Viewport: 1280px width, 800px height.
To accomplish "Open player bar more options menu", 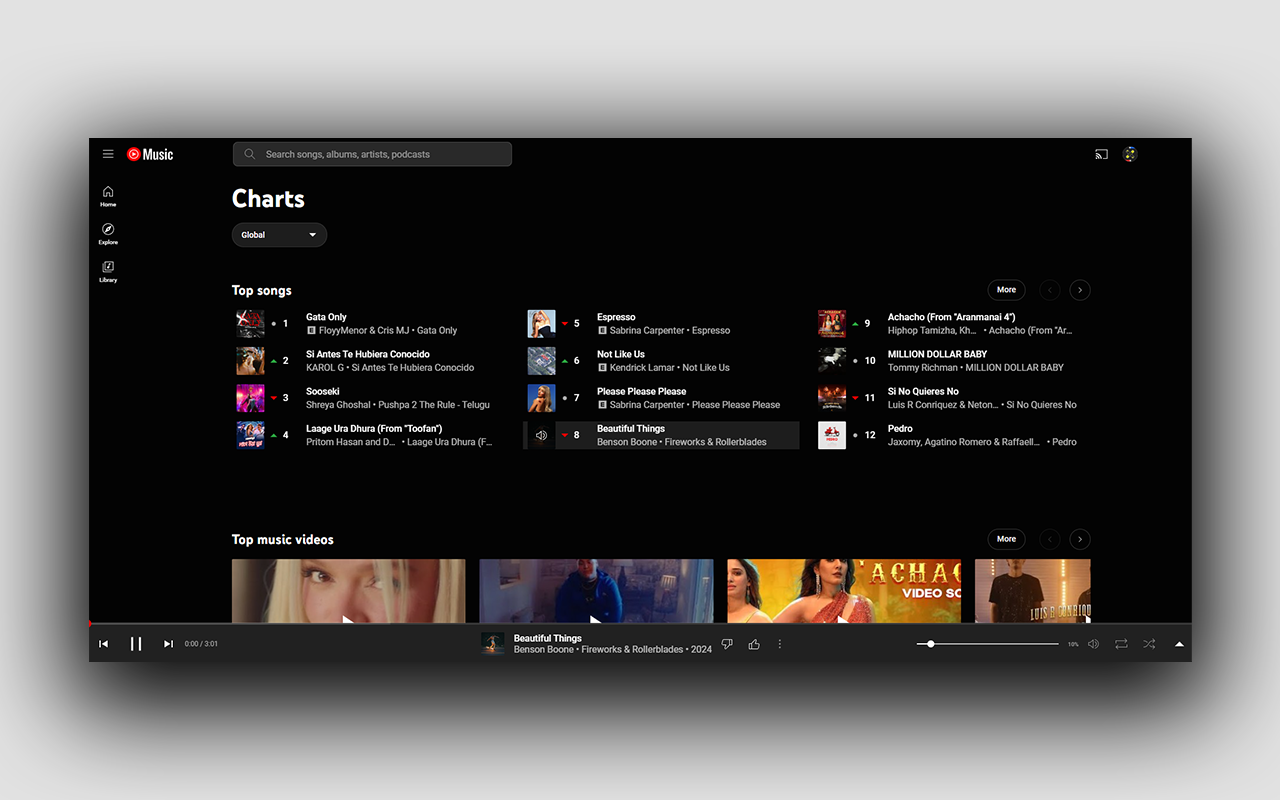I will 780,644.
